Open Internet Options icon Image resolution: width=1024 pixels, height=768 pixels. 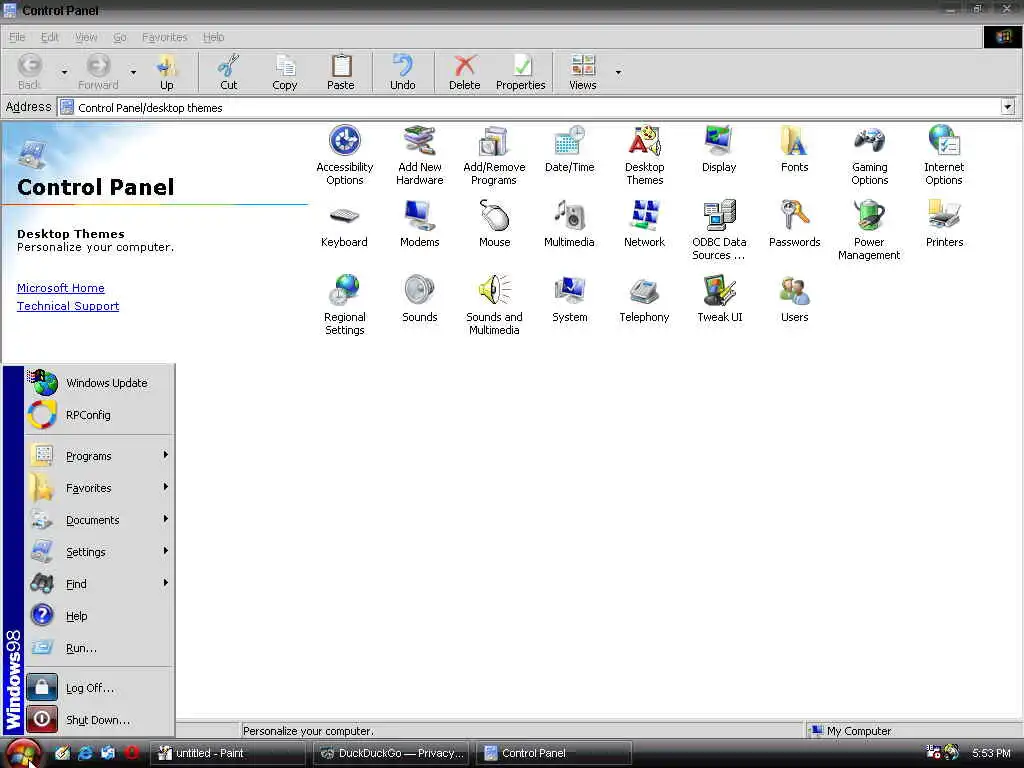point(944,155)
